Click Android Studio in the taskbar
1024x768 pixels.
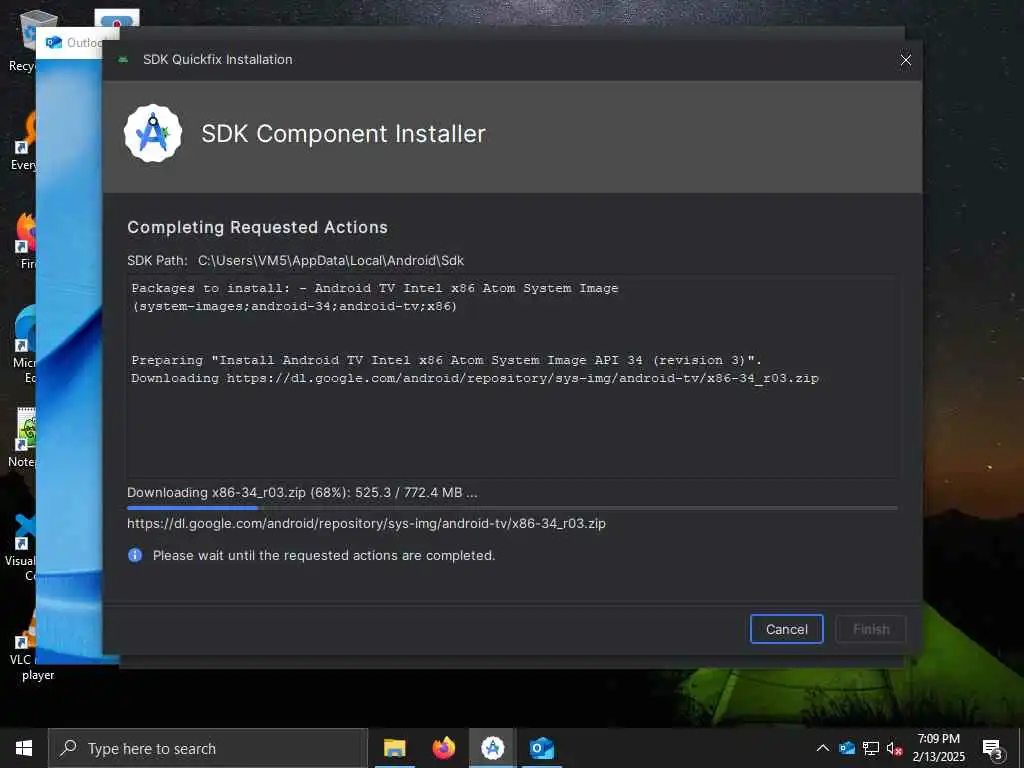pos(492,748)
